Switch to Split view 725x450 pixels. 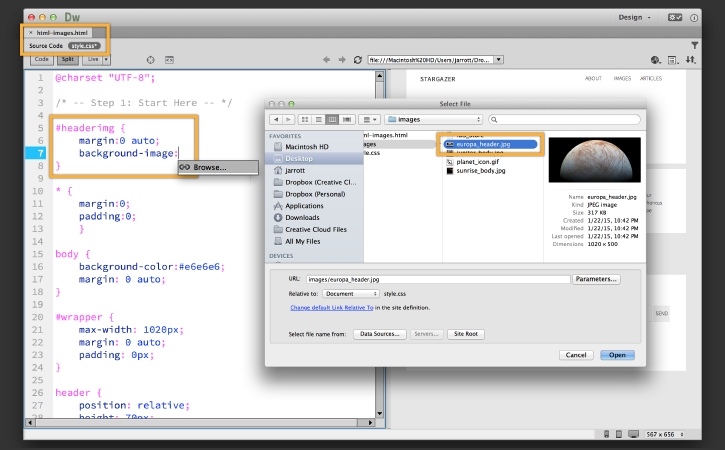click(x=68, y=59)
